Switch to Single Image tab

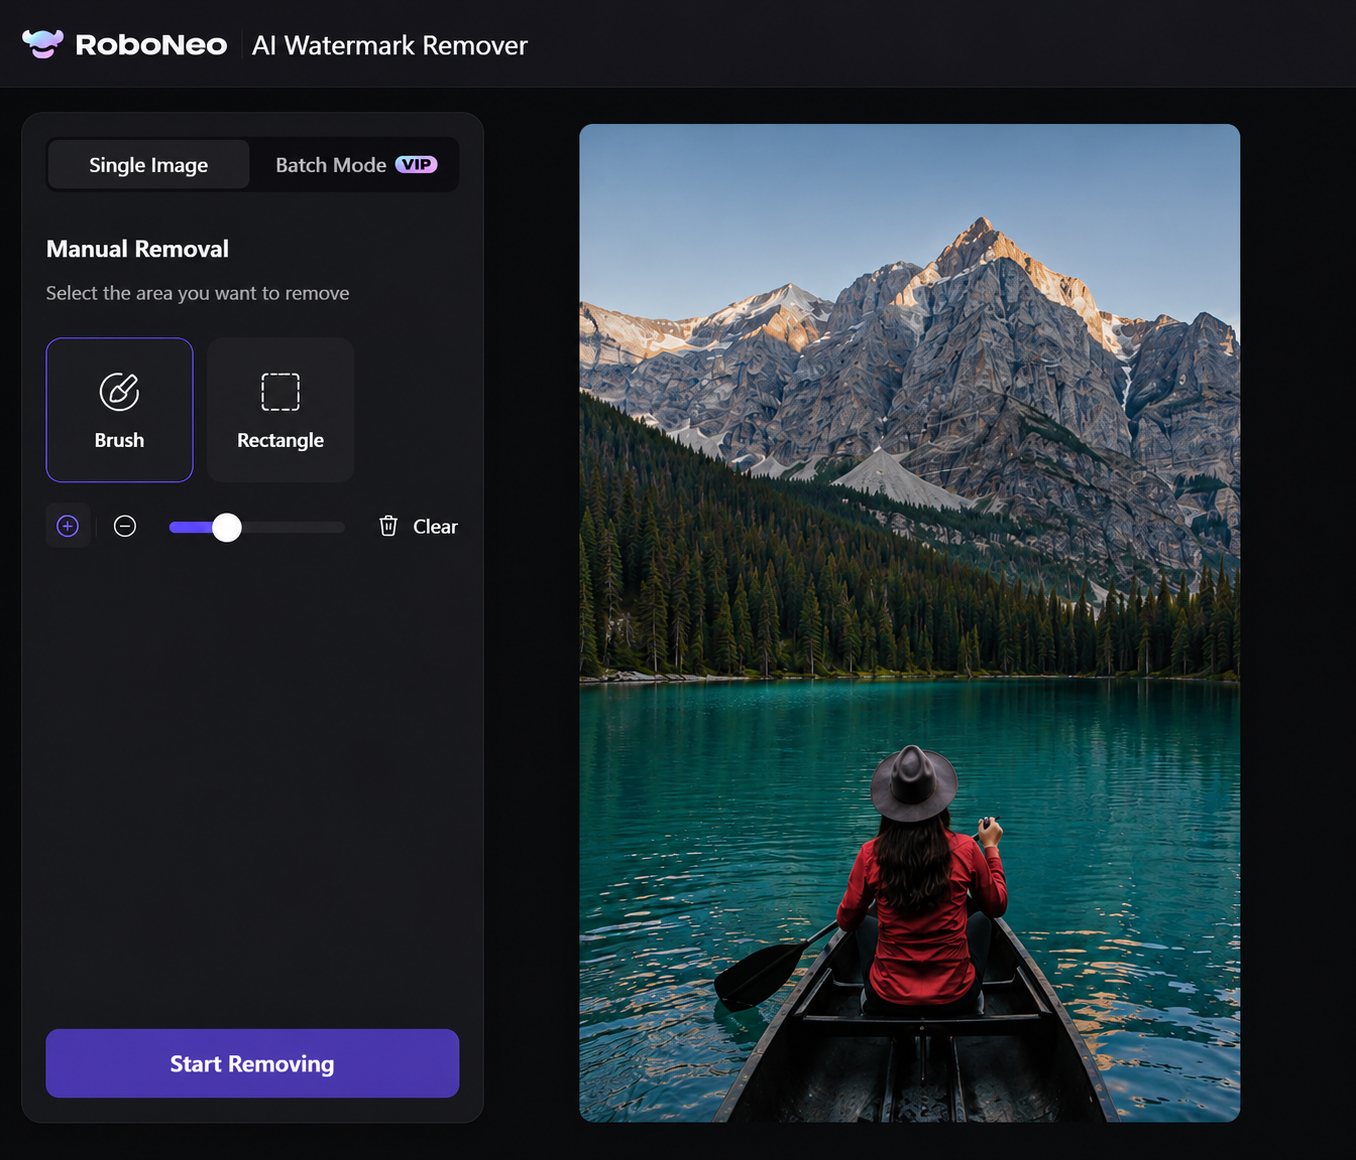pyautogui.click(x=149, y=165)
